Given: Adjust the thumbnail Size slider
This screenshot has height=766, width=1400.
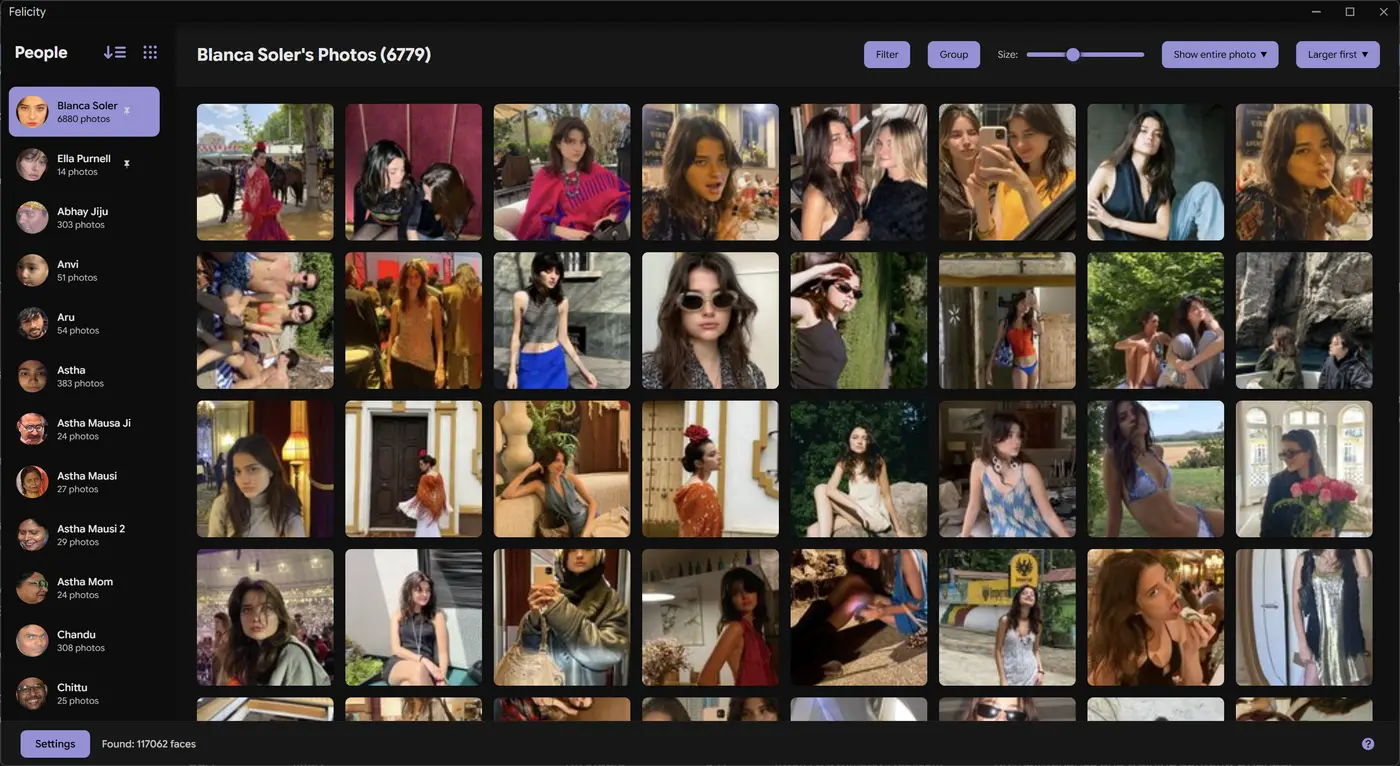Looking at the screenshot, I should click(1085, 54).
